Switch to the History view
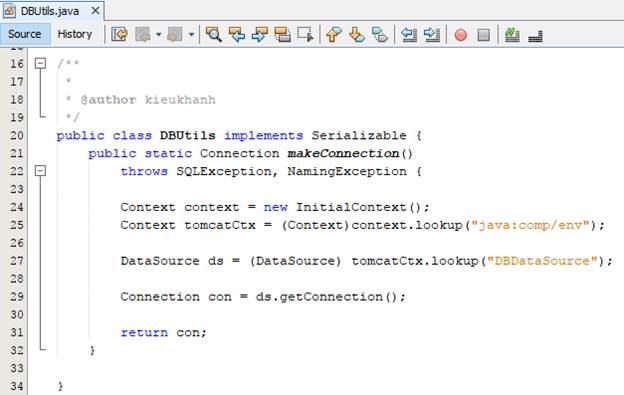Image resolution: width=624 pixels, height=395 pixels. 75,34
